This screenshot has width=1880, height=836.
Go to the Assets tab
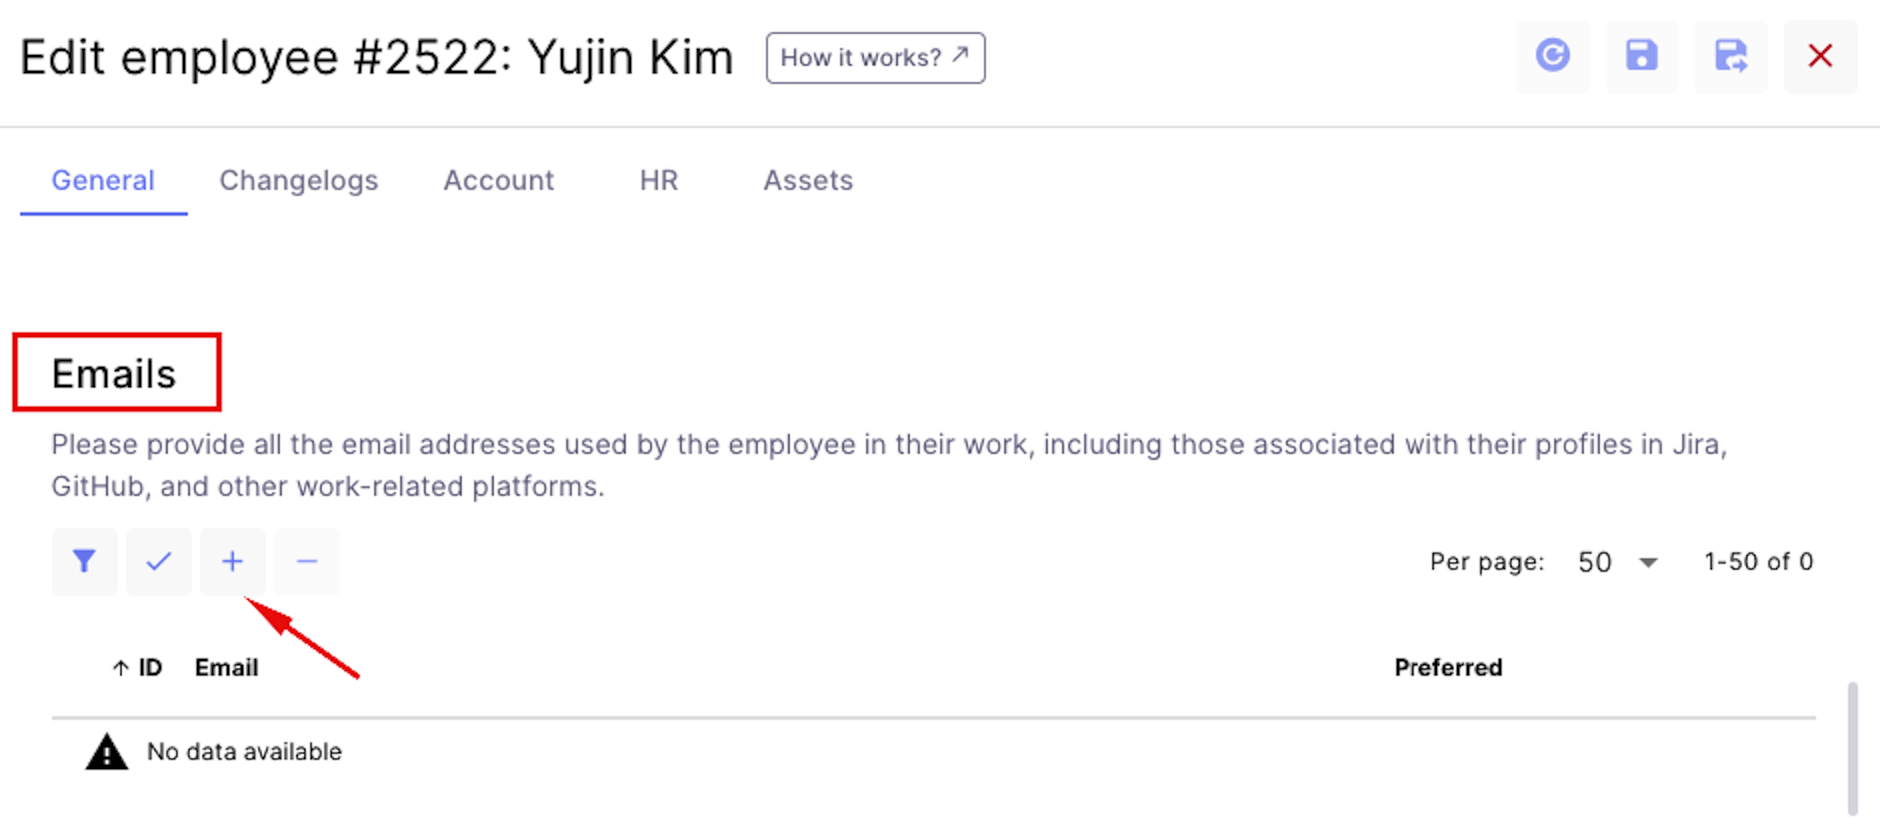click(808, 180)
